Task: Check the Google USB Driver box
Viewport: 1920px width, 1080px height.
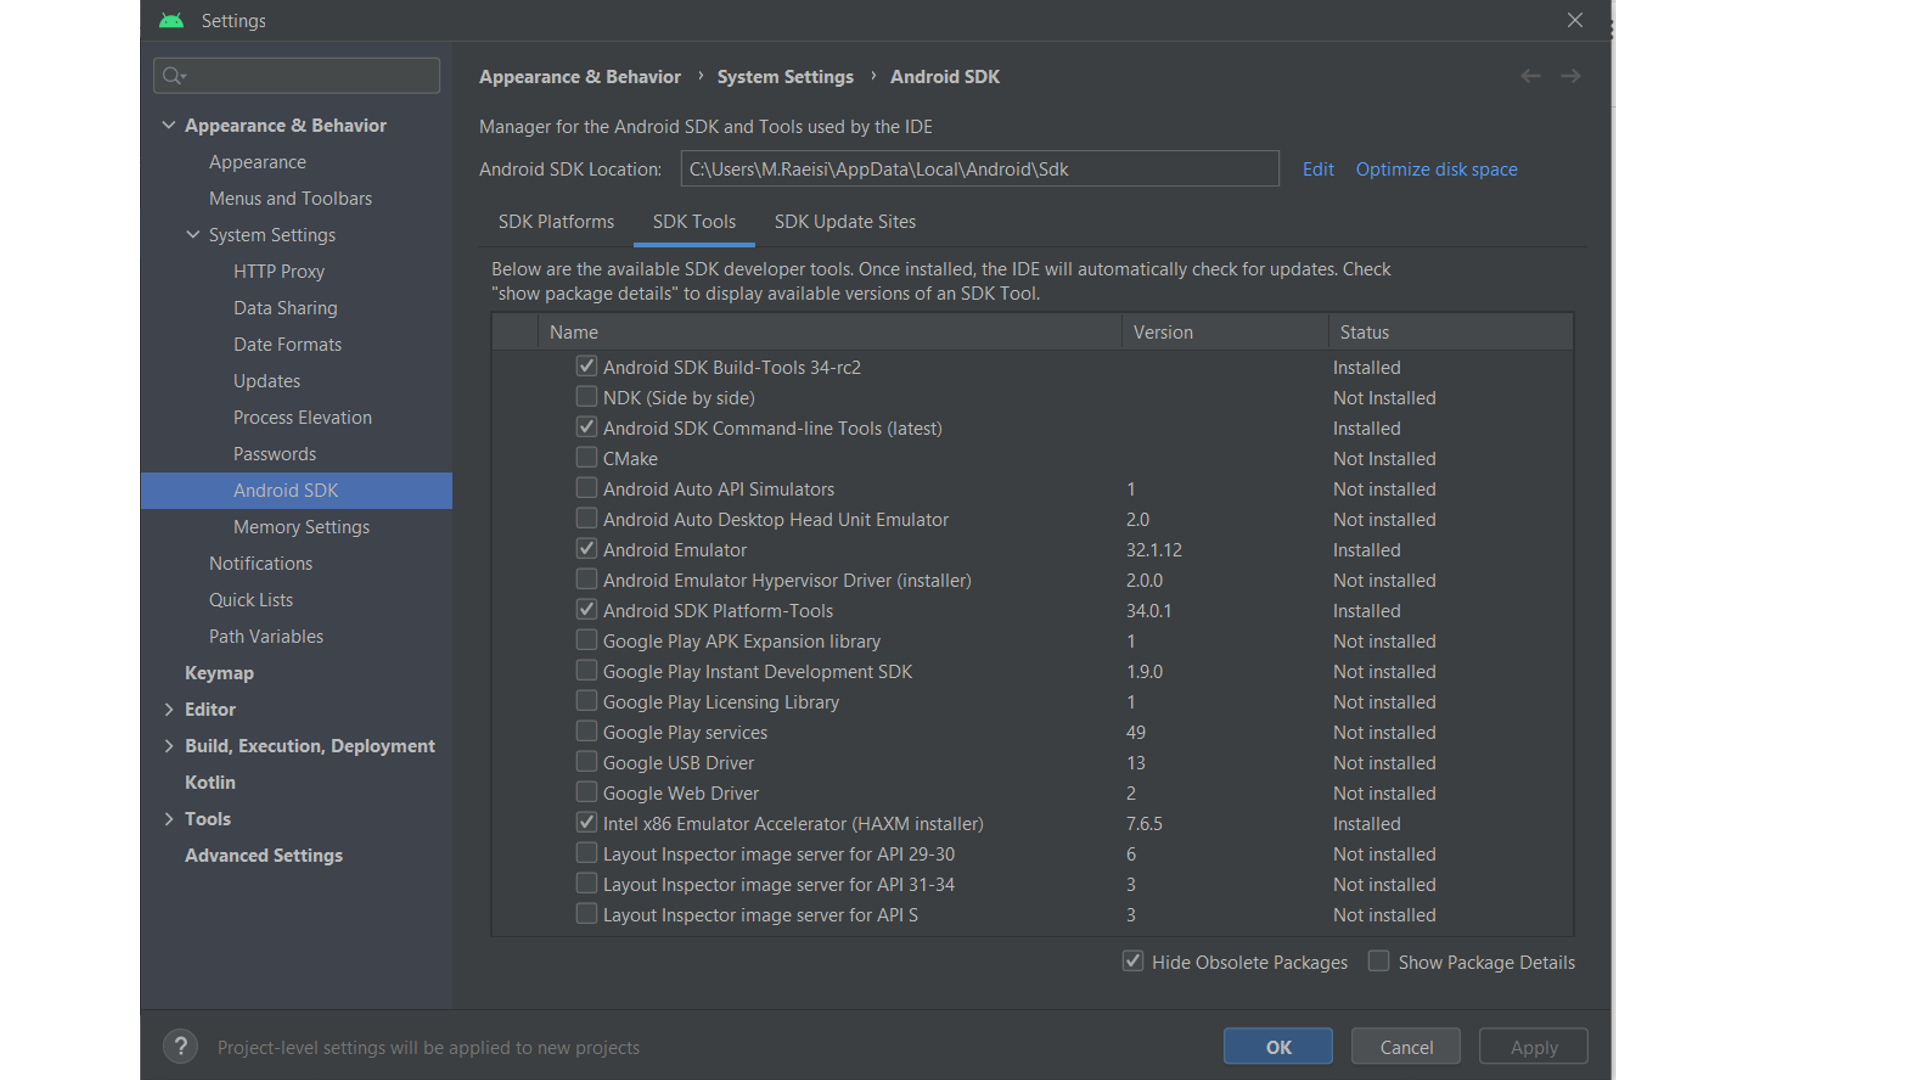Action: point(587,762)
